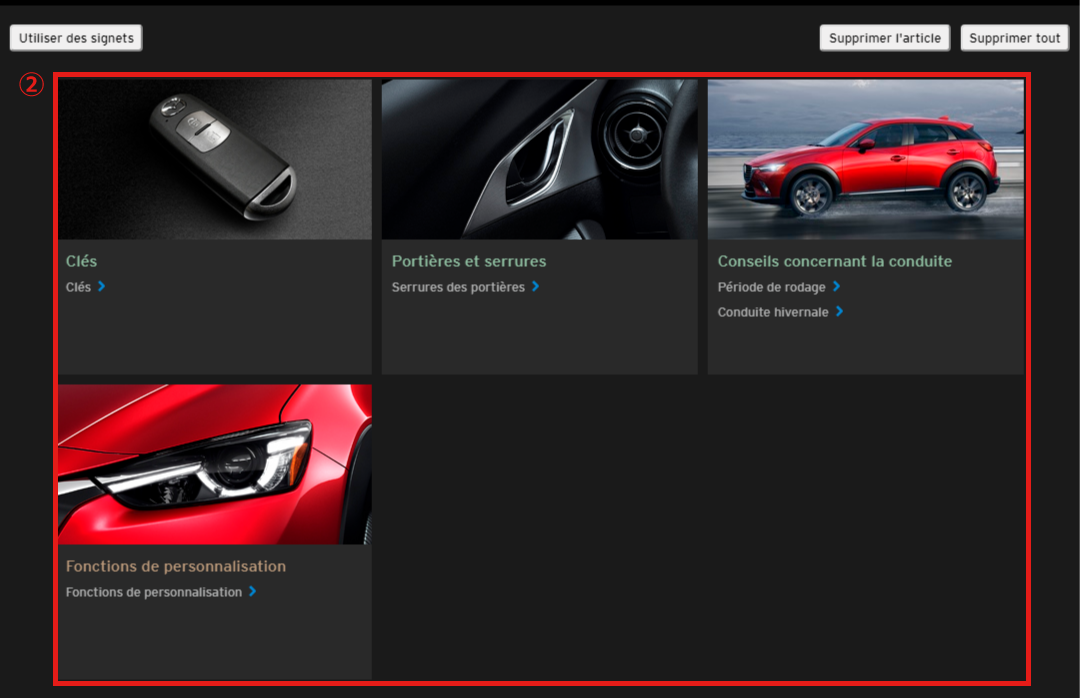Open the white 'Fonctions de personnalisation' link
The image size is (1080, 698).
(154, 592)
